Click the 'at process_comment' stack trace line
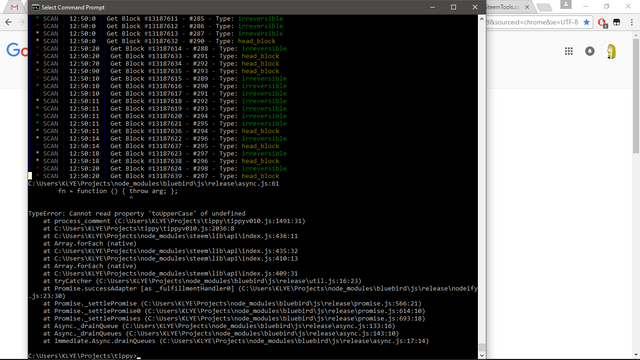The width and height of the screenshot is (640, 360). pyautogui.click(x=174, y=221)
